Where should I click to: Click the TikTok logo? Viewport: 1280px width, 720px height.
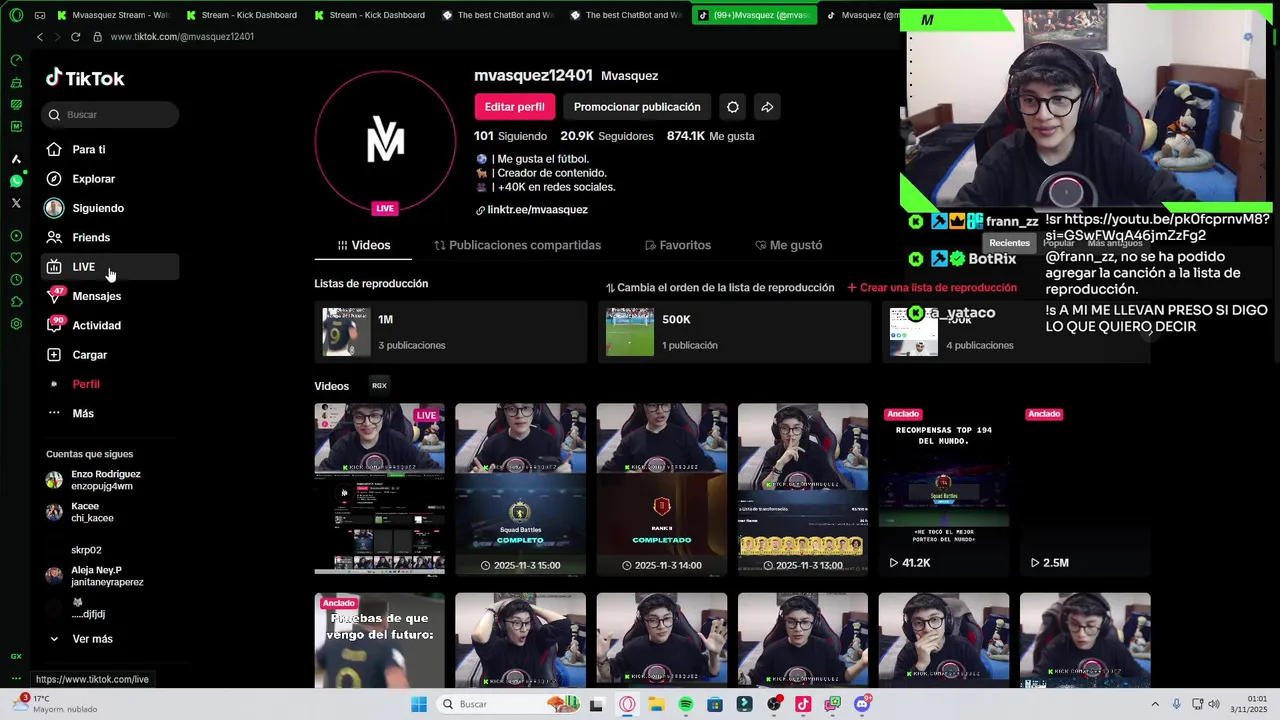[x=85, y=78]
